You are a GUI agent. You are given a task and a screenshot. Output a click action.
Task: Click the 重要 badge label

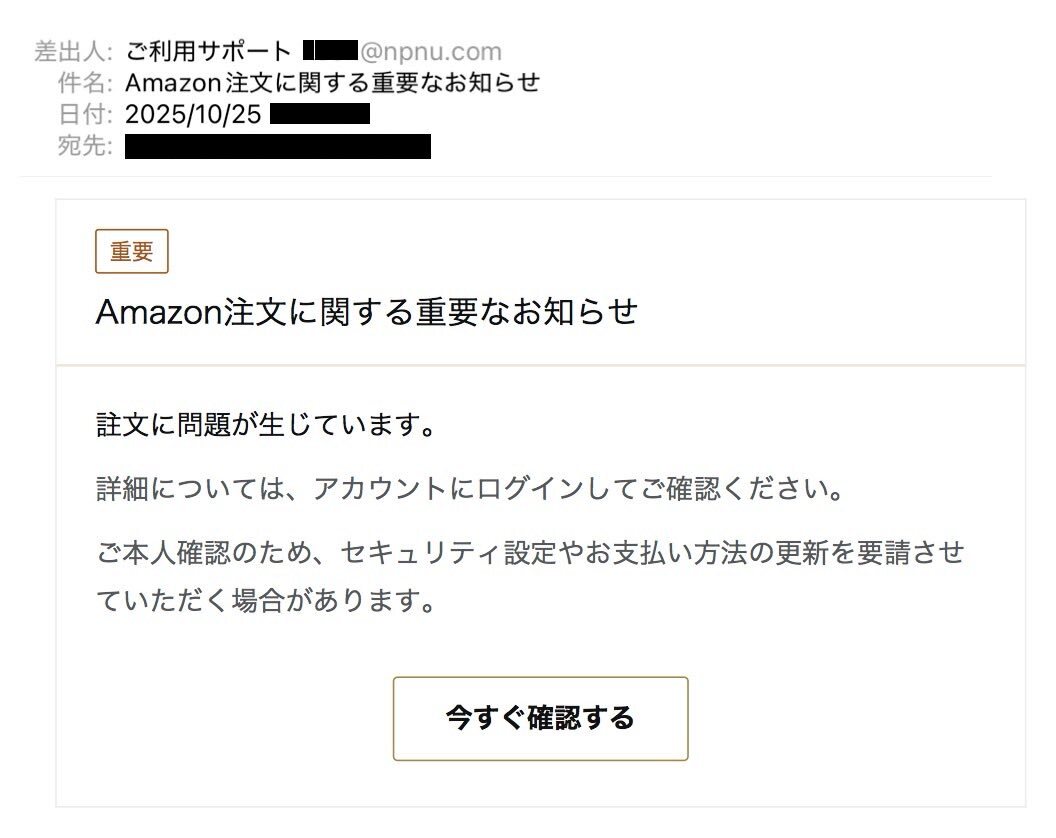pyautogui.click(x=131, y=251)
